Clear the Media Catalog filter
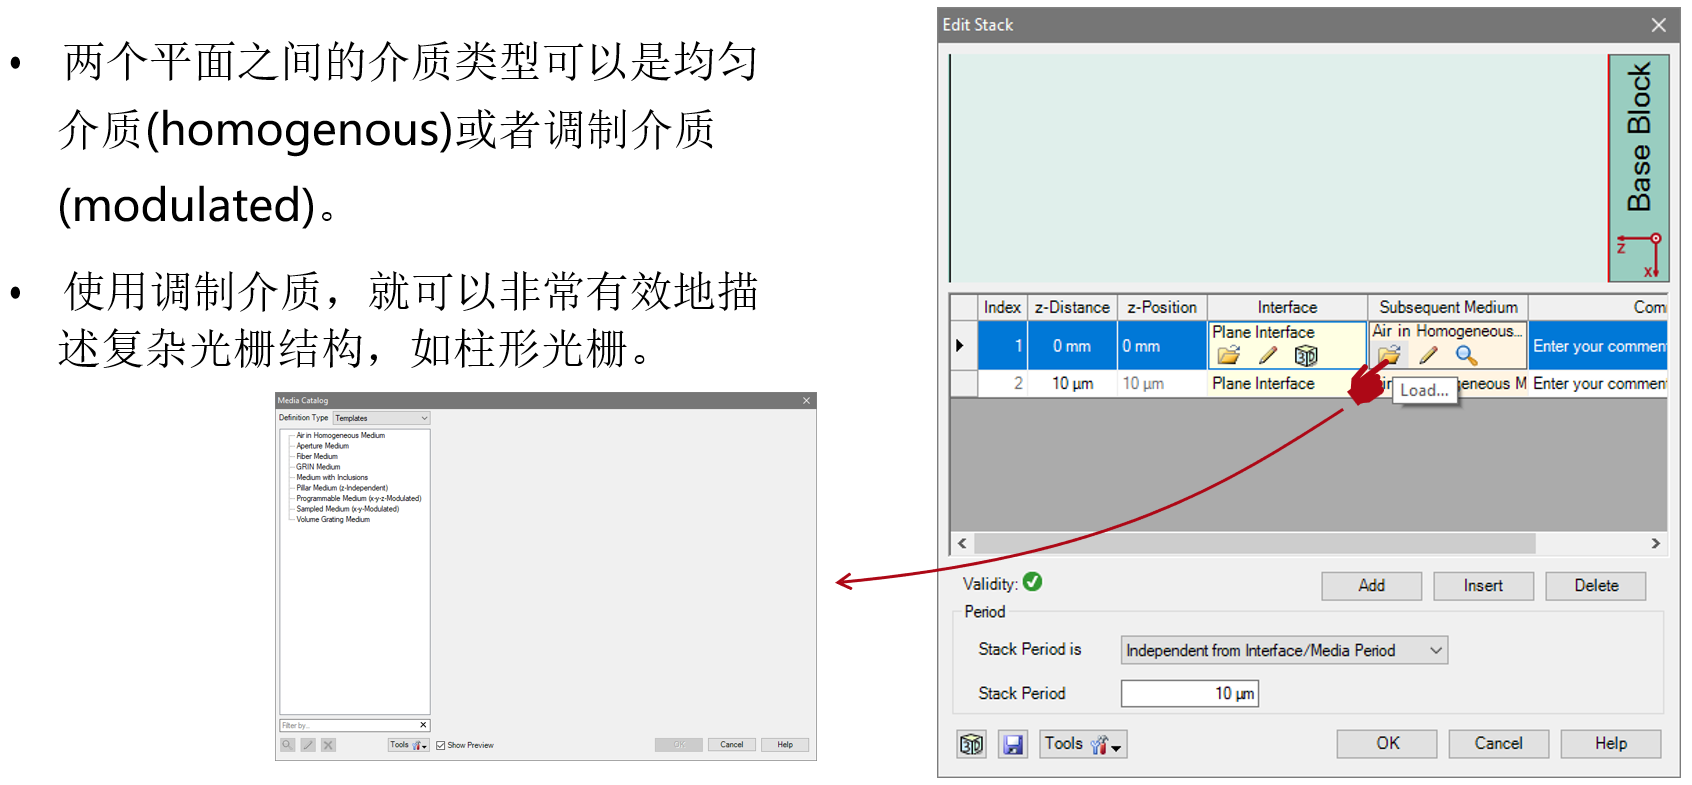This screenshot has height=785, width=1692. coord(423,725)
